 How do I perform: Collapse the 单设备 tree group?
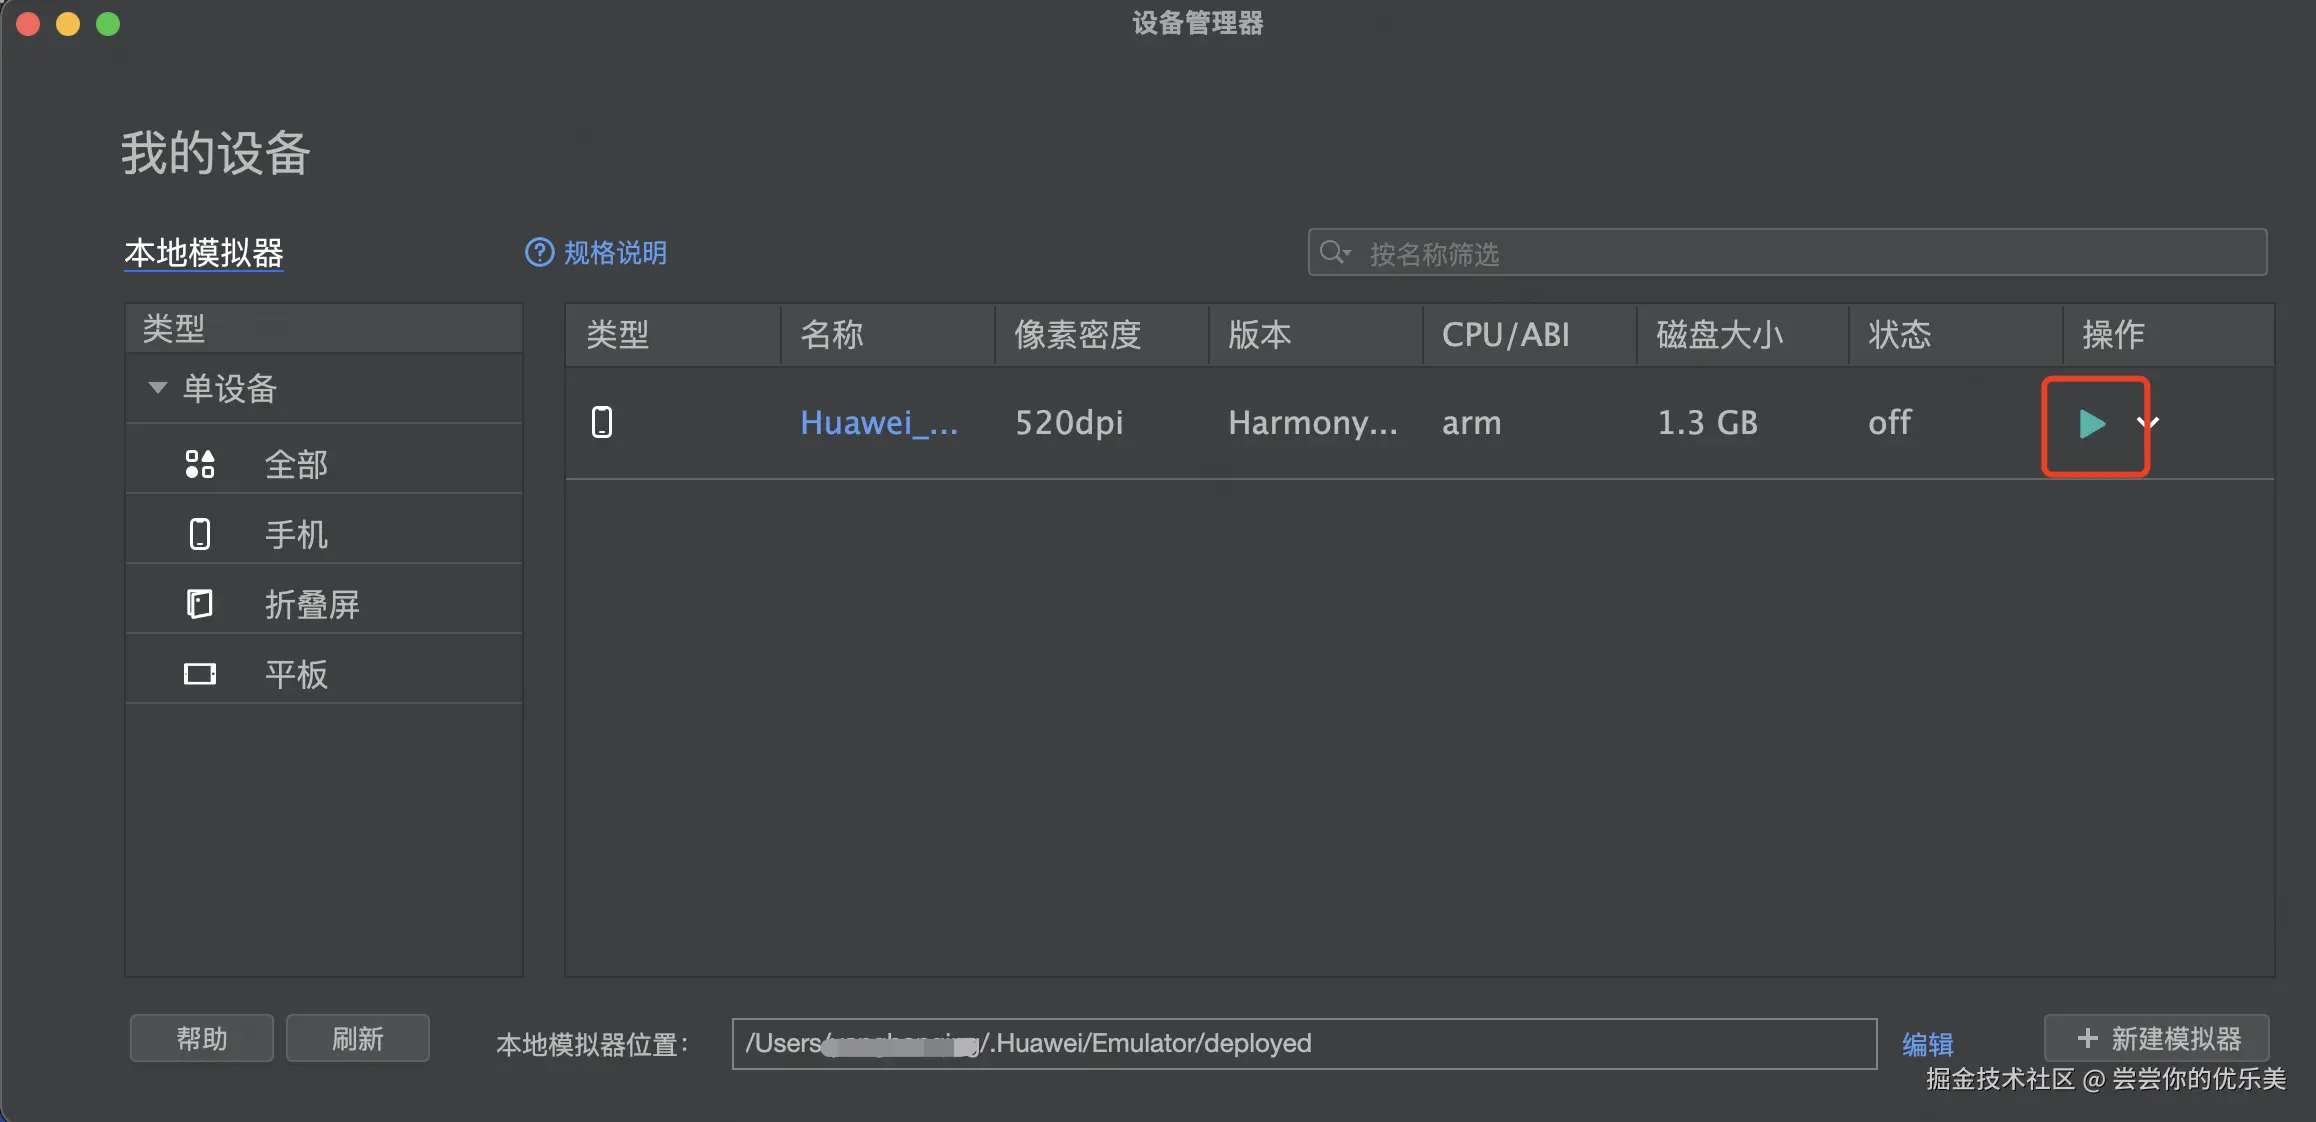coord(157,388)
